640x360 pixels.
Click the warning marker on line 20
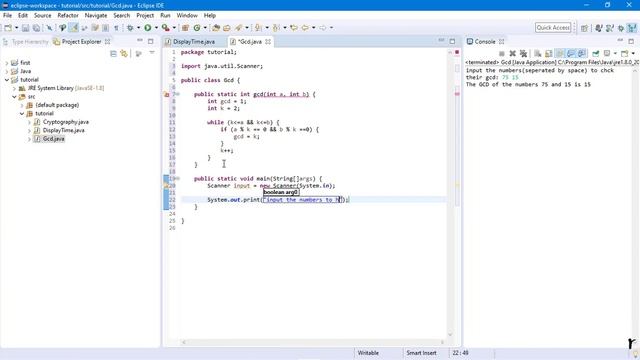(x=167, y=186)
